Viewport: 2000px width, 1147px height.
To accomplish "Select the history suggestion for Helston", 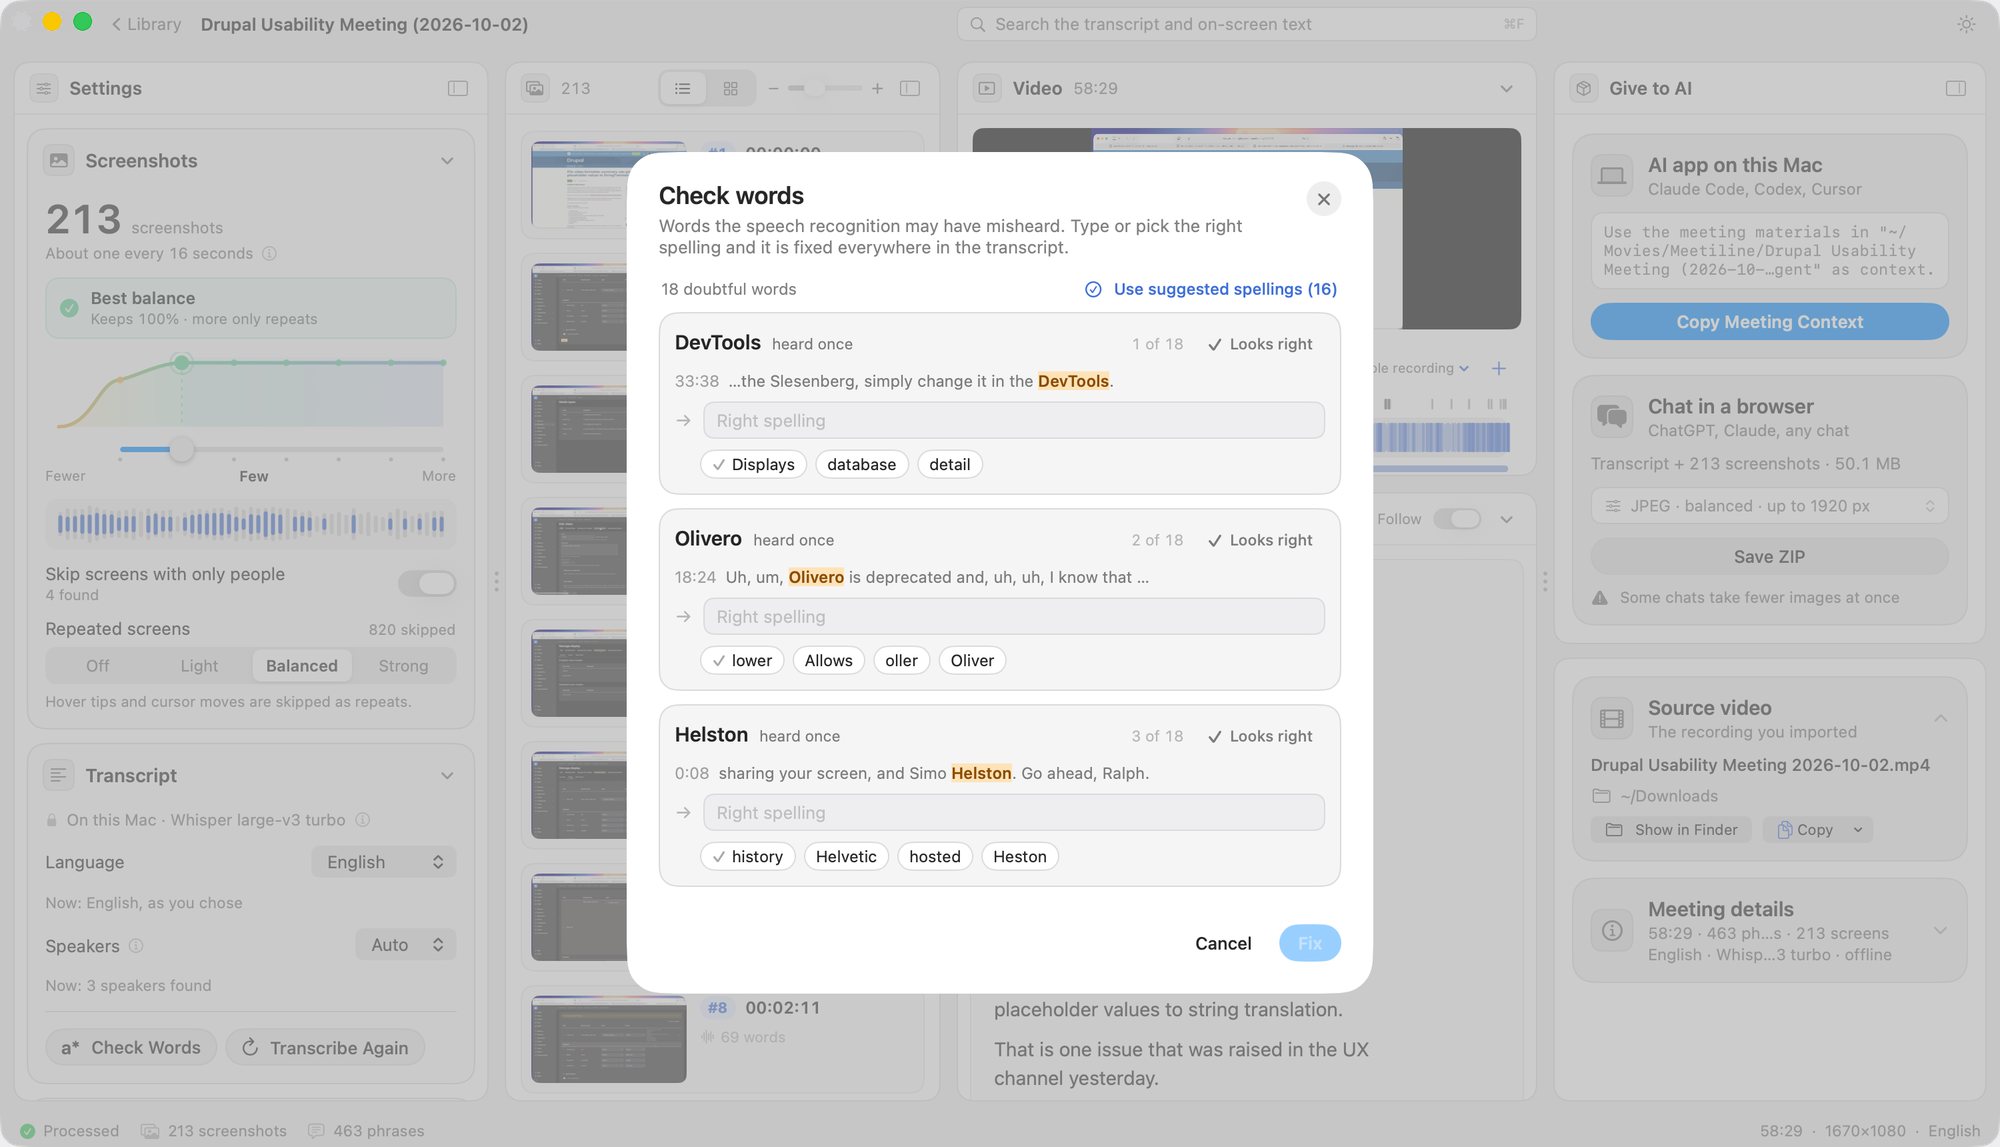I will (x=748, y=857).
